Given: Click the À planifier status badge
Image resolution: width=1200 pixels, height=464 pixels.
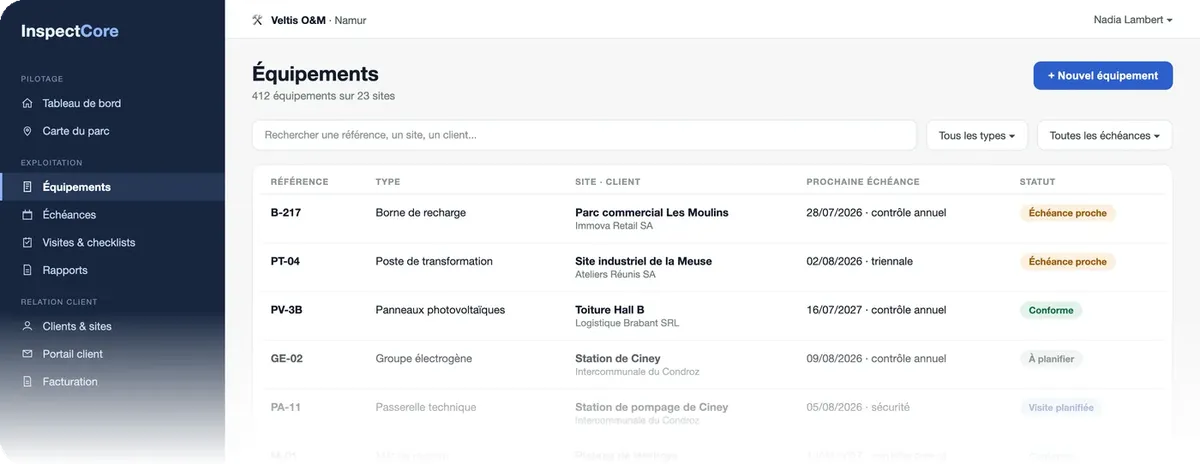Looking at the screenshot, I should 1051,358.
